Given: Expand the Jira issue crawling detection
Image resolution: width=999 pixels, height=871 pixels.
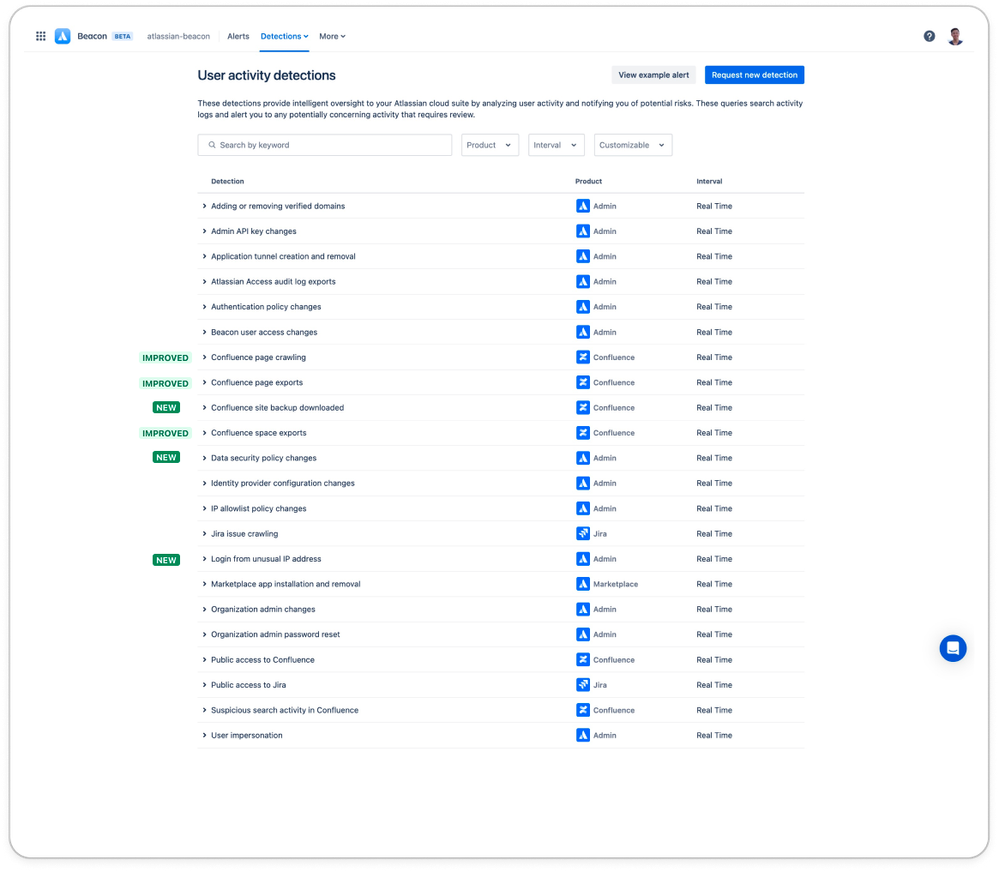Looking at the screenshot, I should [x=205, y=534].
